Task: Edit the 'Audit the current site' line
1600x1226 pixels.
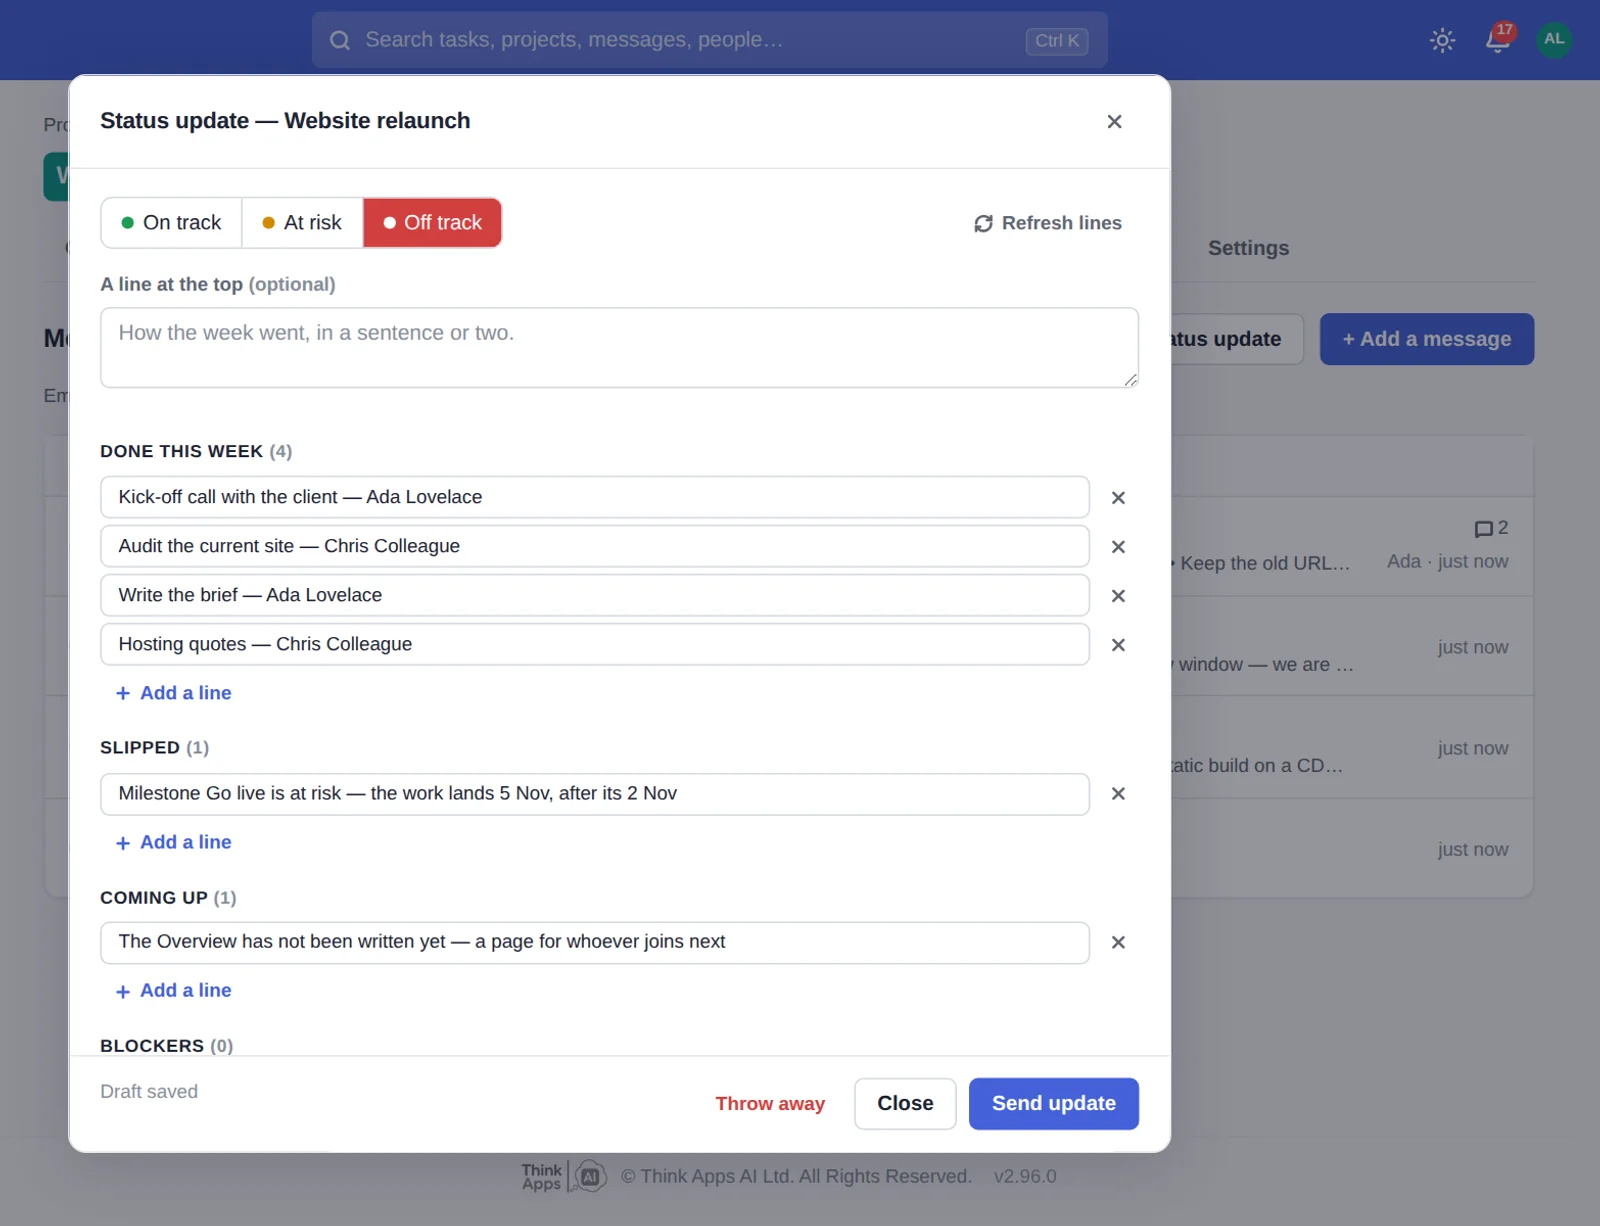Action: pyautogui.click(x=594, y=546)
